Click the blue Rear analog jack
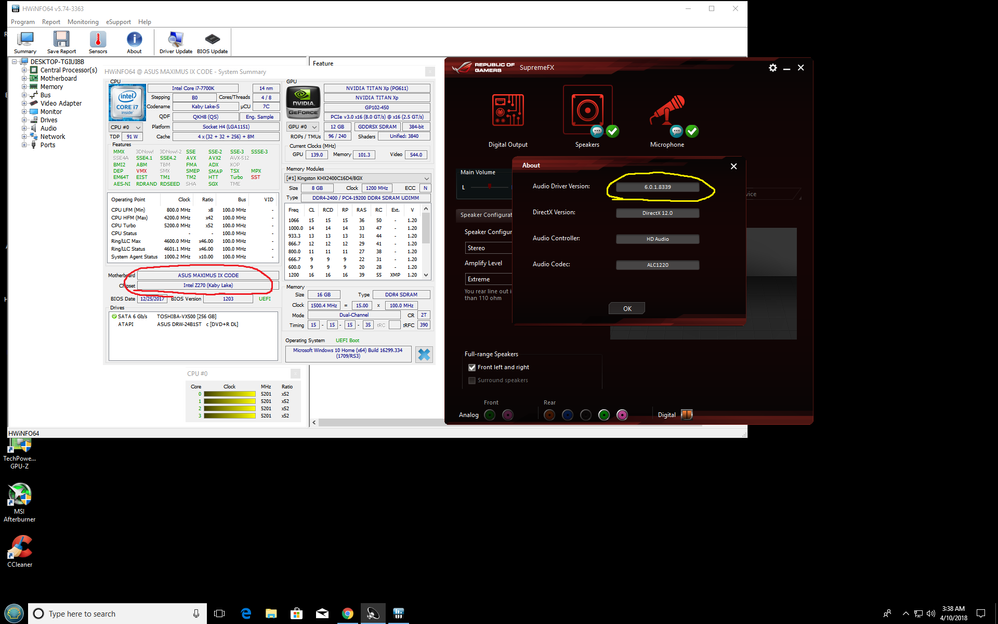 (x=567, y=415)
